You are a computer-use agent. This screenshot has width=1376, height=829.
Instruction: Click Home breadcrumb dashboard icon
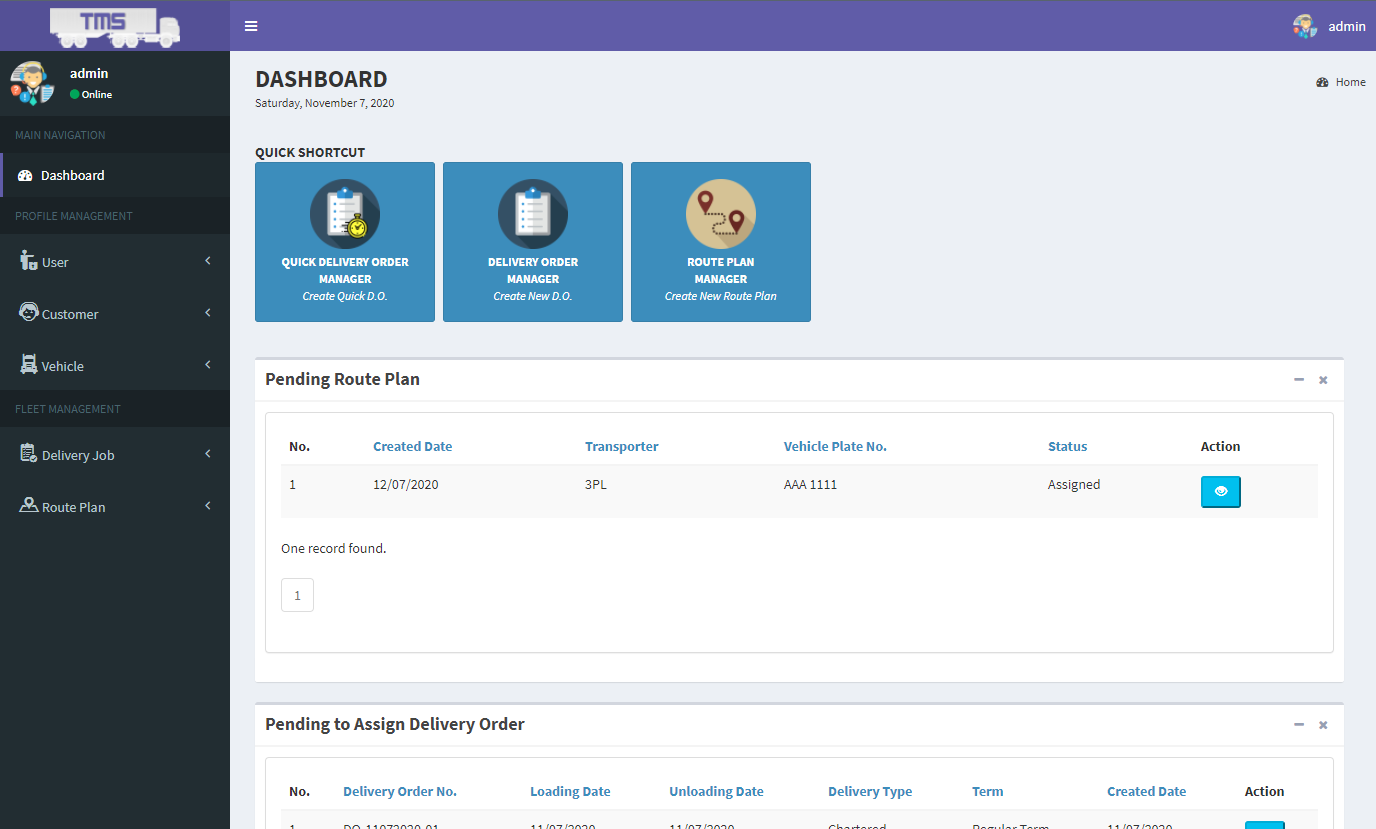coord(1322,83)
